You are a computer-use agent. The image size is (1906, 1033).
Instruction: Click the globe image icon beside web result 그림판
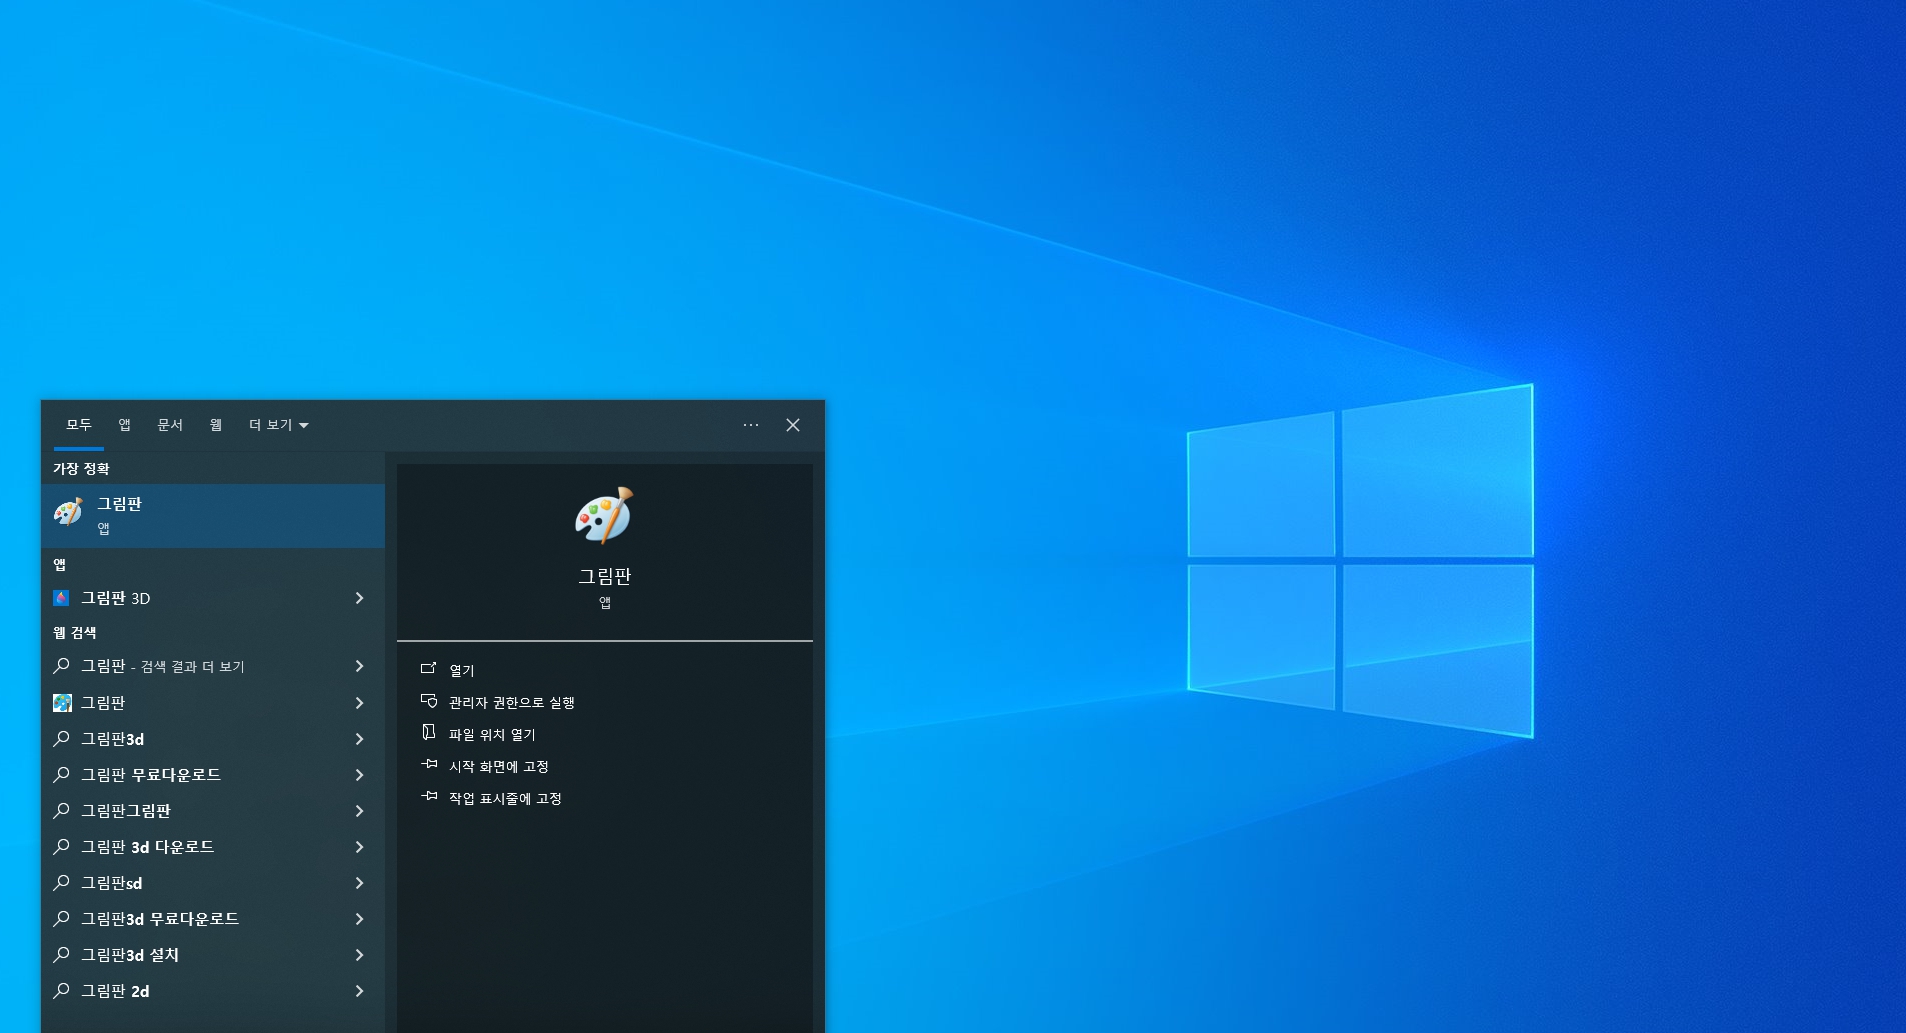point(62,703)
